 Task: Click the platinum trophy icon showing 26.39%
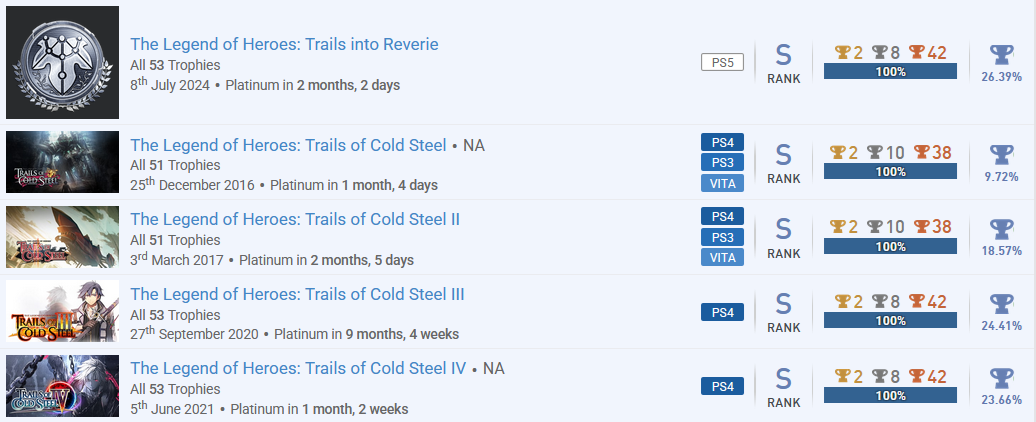(x=1002, y=55)
